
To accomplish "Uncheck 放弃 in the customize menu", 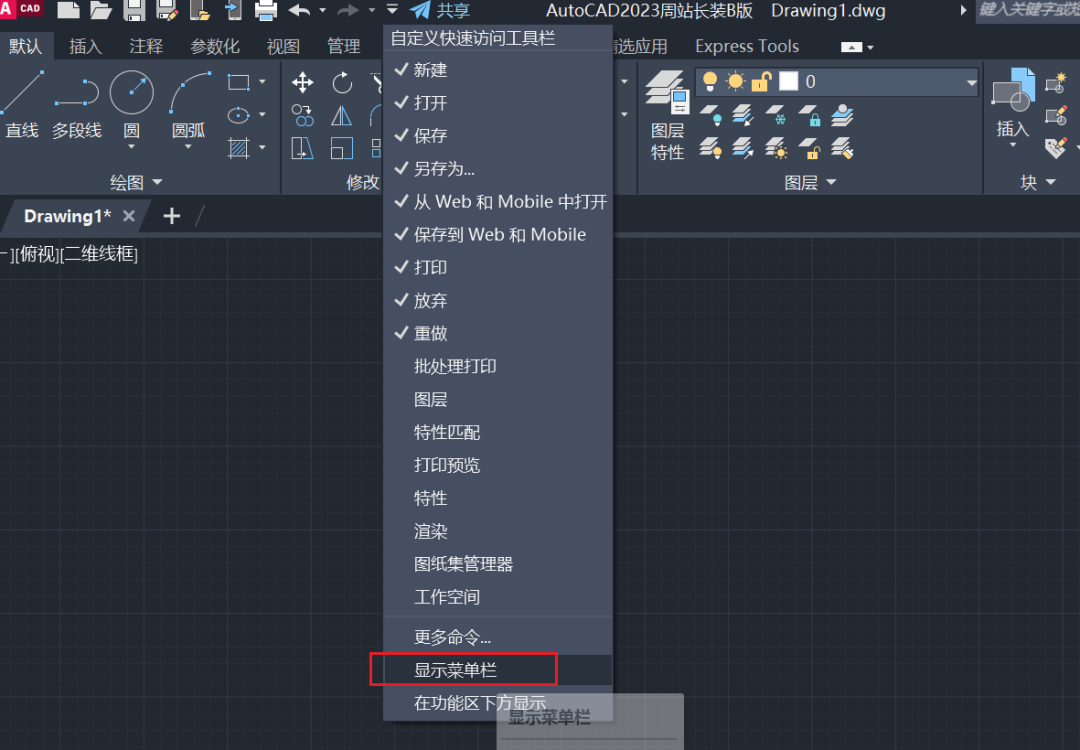I will click(498, 301).
